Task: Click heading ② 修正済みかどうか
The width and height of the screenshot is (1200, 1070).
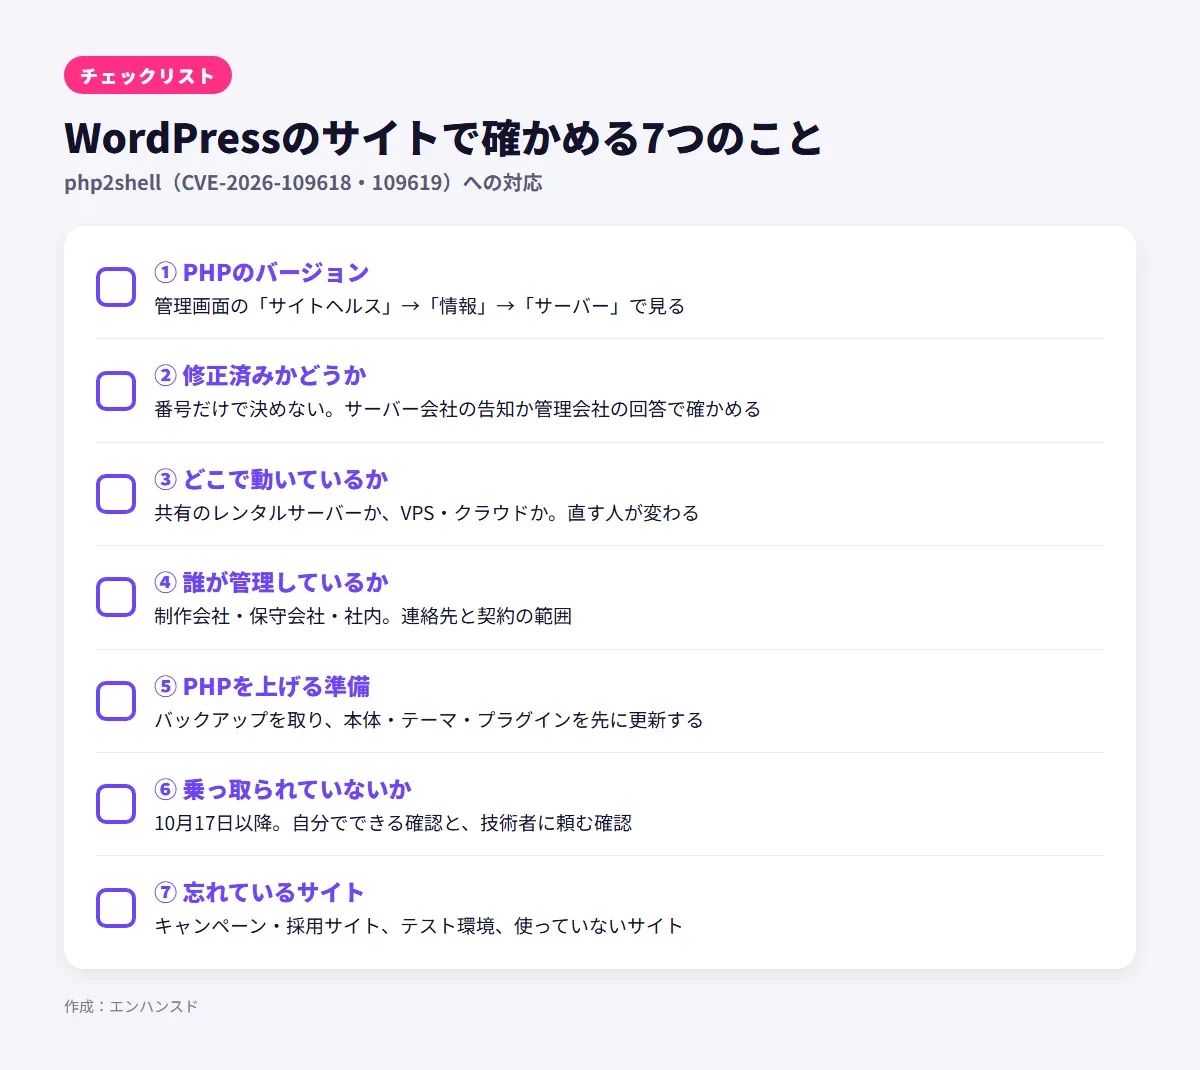Action: tap(261, 376)
